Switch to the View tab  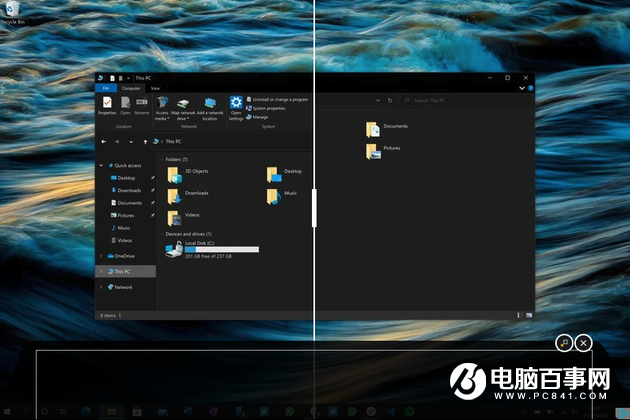click(155, 88)
